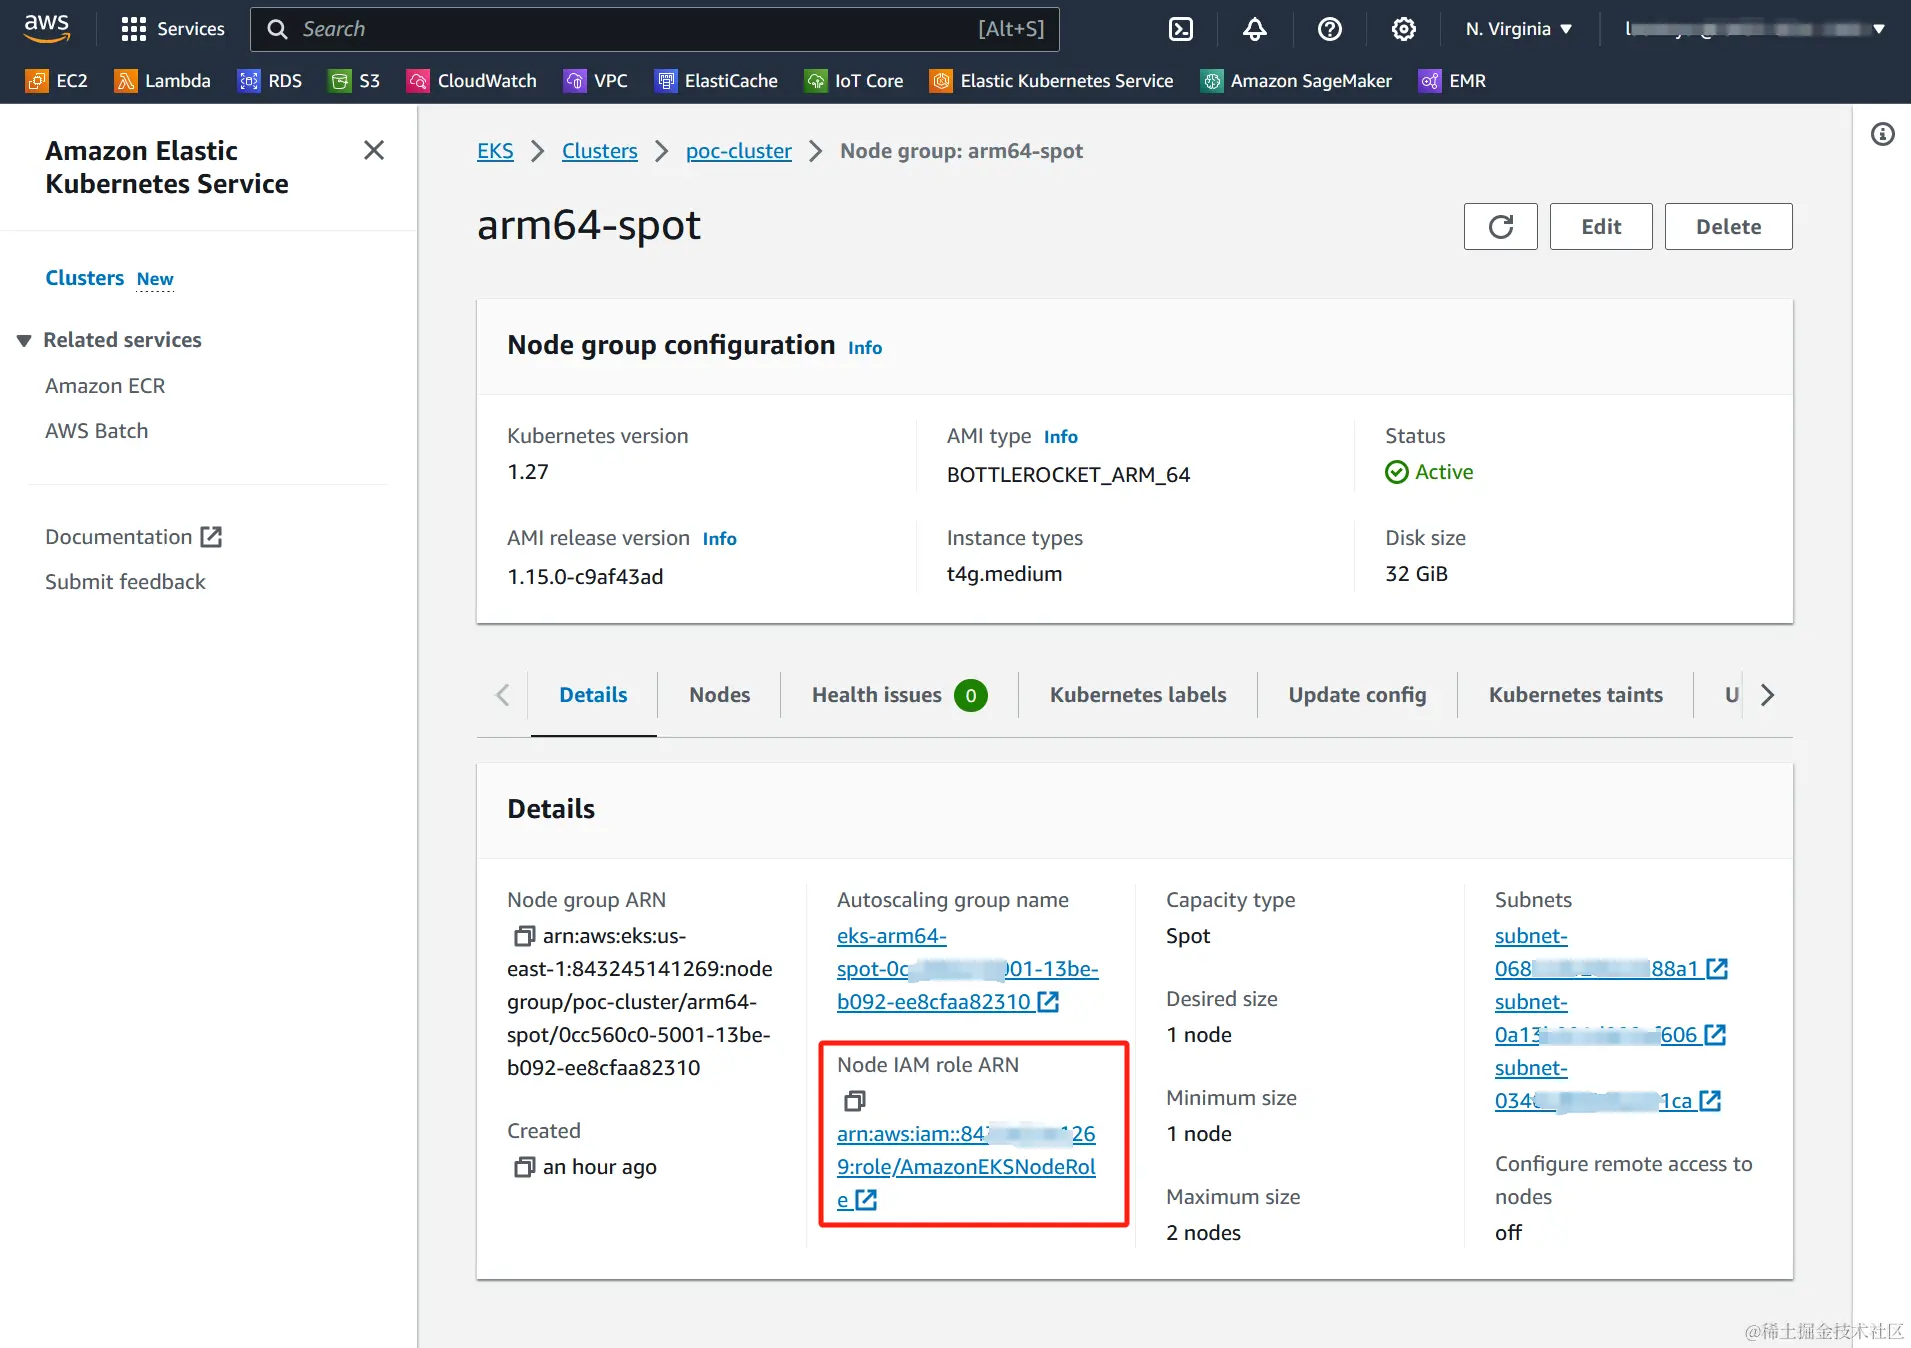Go to EKS breadcrumb link
Image resolution: width=1911 pixels, height=1348 pixels.
(495, 151)
